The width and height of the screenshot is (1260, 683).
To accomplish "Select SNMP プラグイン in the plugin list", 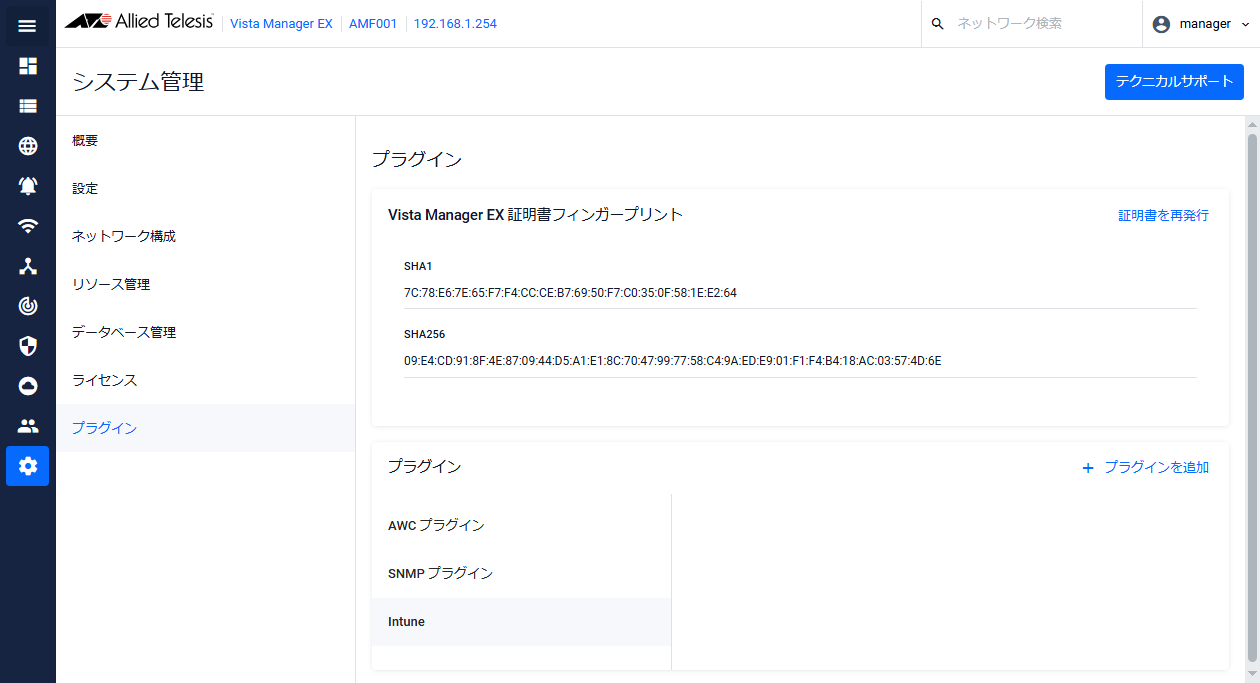I will (x=521, y=573).
